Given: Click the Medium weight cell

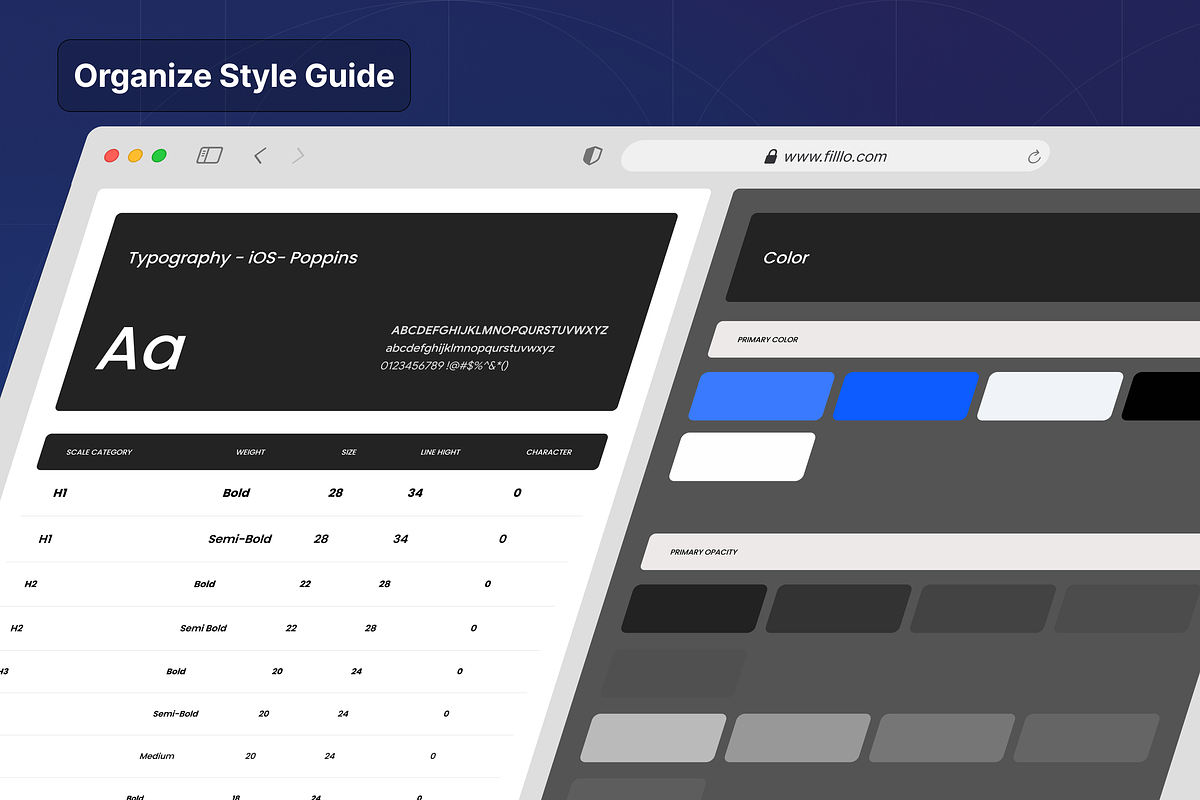Looking at the screenshot, I should (157, 757).
